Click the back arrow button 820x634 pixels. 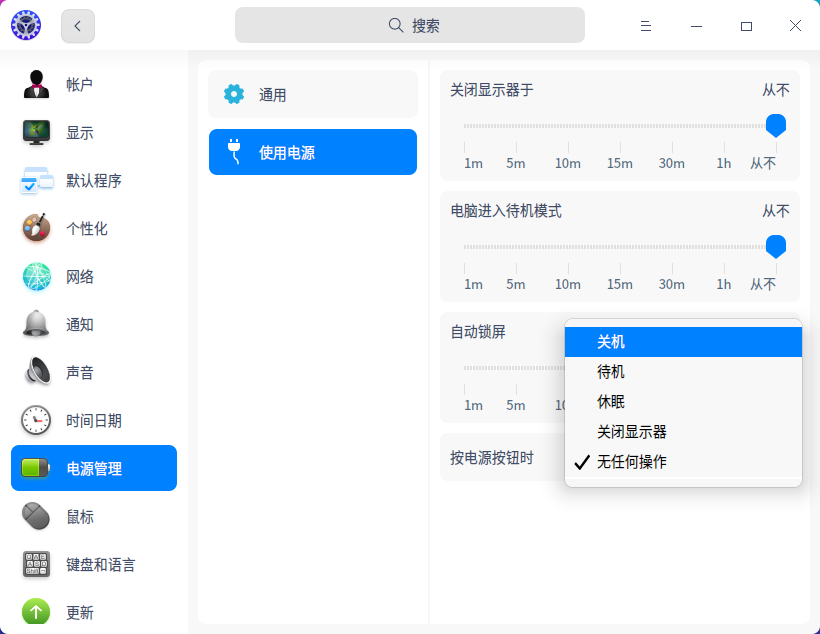[77, 26]
